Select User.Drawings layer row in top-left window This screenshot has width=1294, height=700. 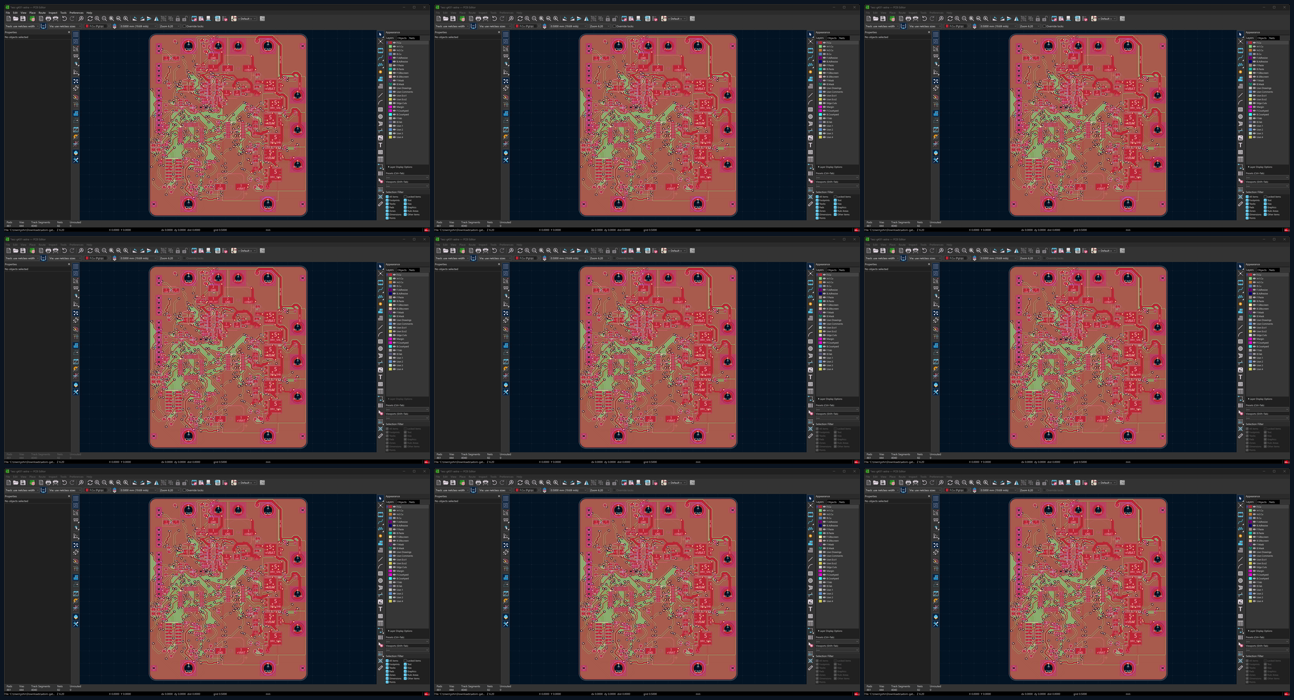tap(408, 88)
